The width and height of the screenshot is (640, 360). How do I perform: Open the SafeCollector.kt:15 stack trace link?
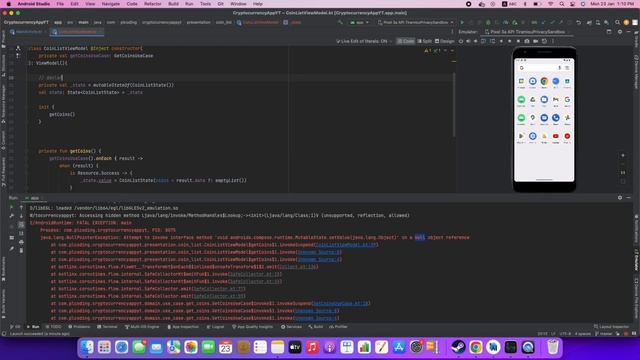pyautogui.click(x=255, y=274)
